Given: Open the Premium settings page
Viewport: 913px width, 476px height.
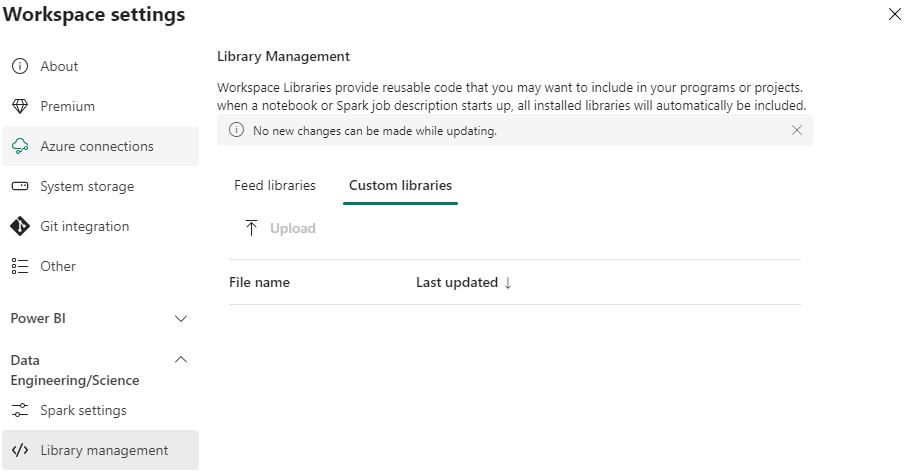Looking at the screenshot, I should [100, 107].
